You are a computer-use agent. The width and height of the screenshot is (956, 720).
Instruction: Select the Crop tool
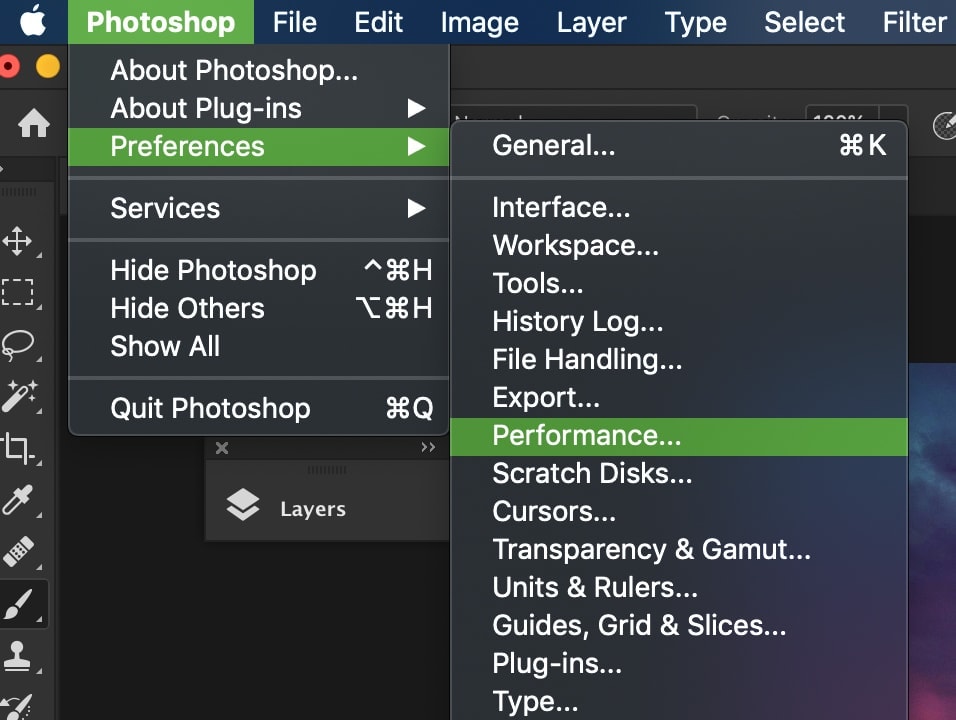tap(18, 449)
